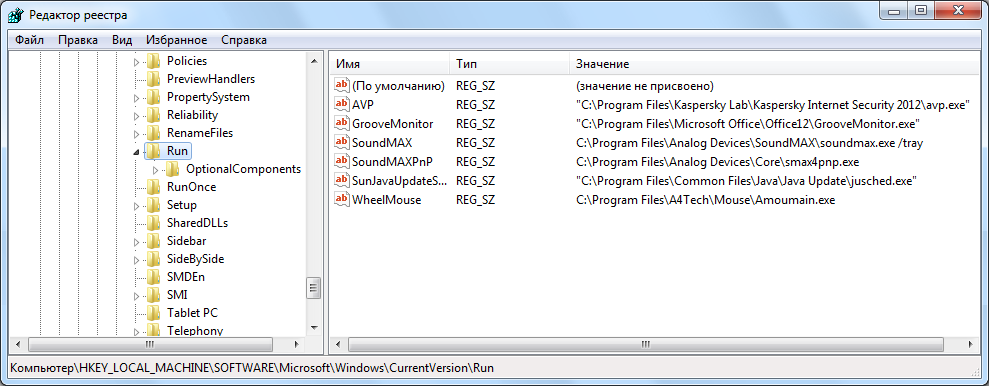The height and width of the screenshot is (386, 989).
Task: Click the SMDEn folder icon
Action: click(x=153, y=277)
